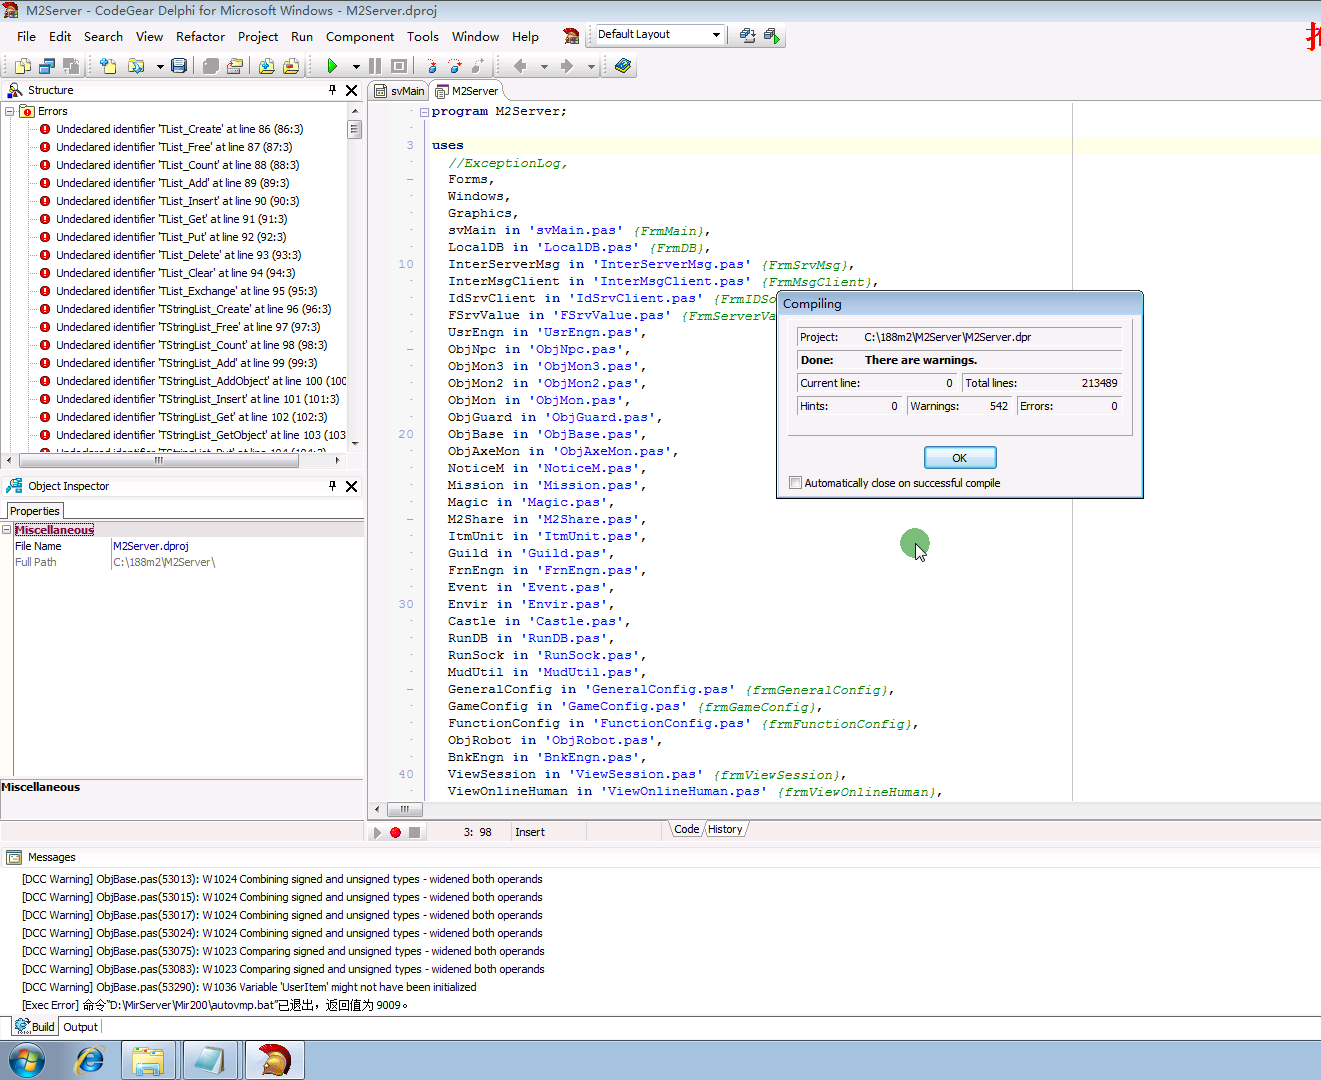Click Remove File from Project icon
Screen dimensions: 1321x1080
point(291,66)
